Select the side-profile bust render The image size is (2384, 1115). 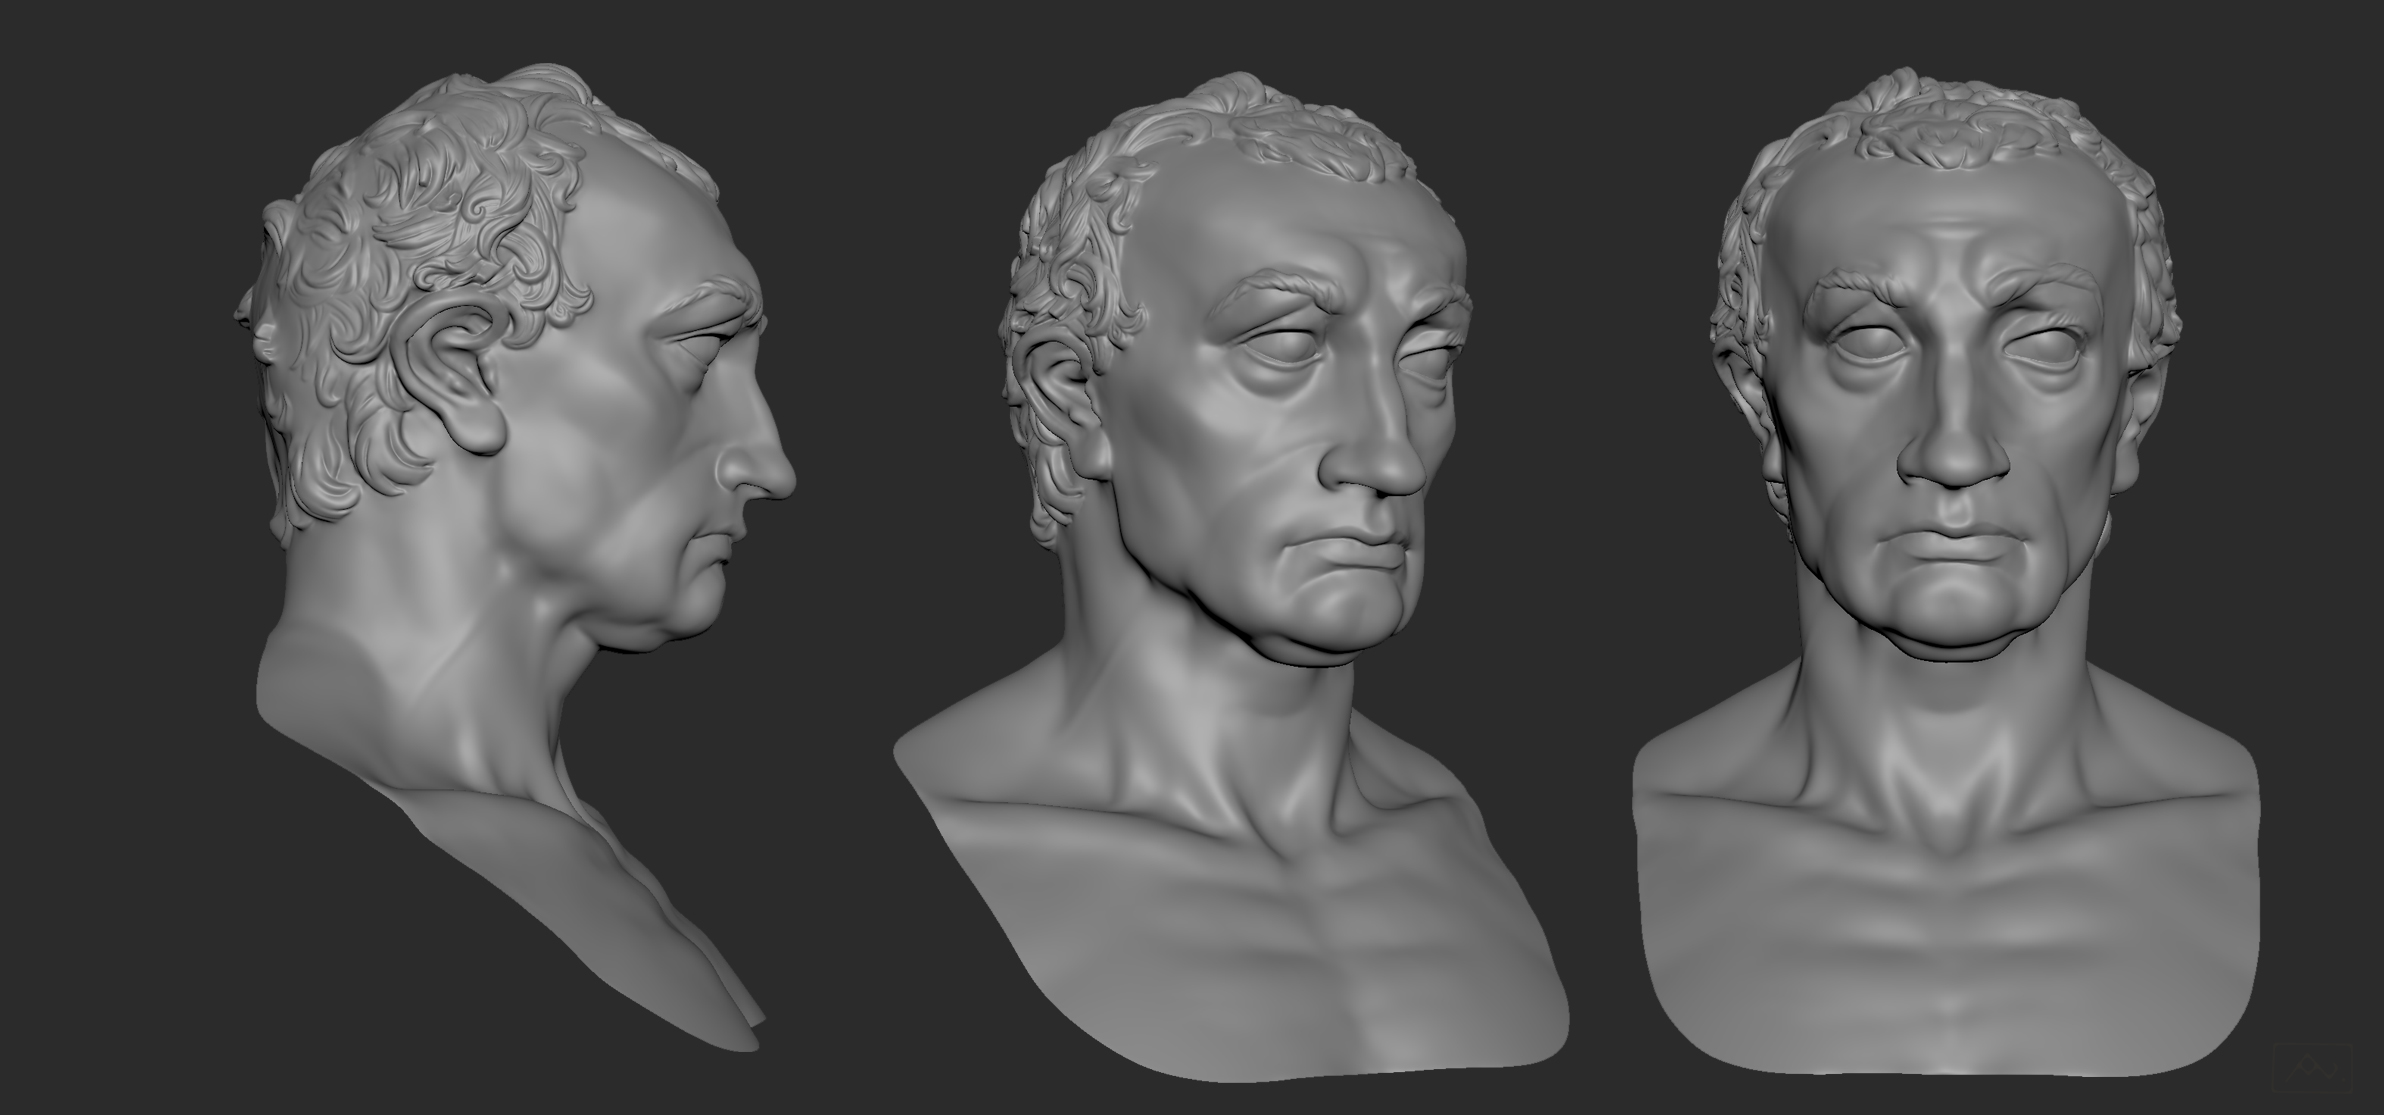(515, 557)
